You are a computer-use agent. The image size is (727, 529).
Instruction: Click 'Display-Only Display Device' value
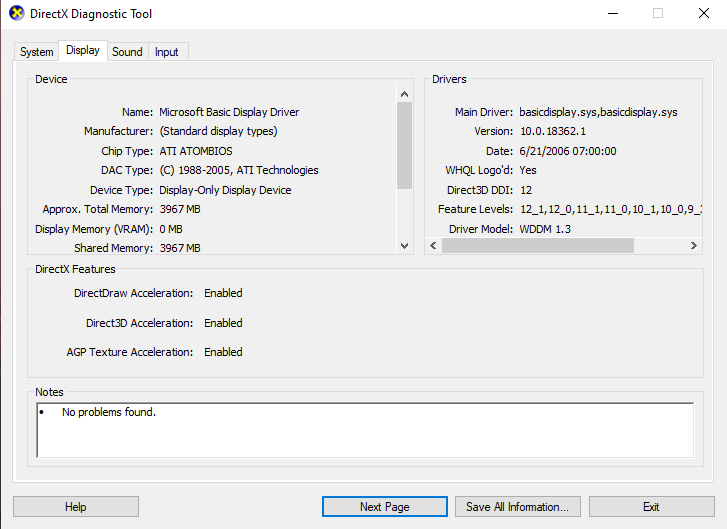(225, 190)
